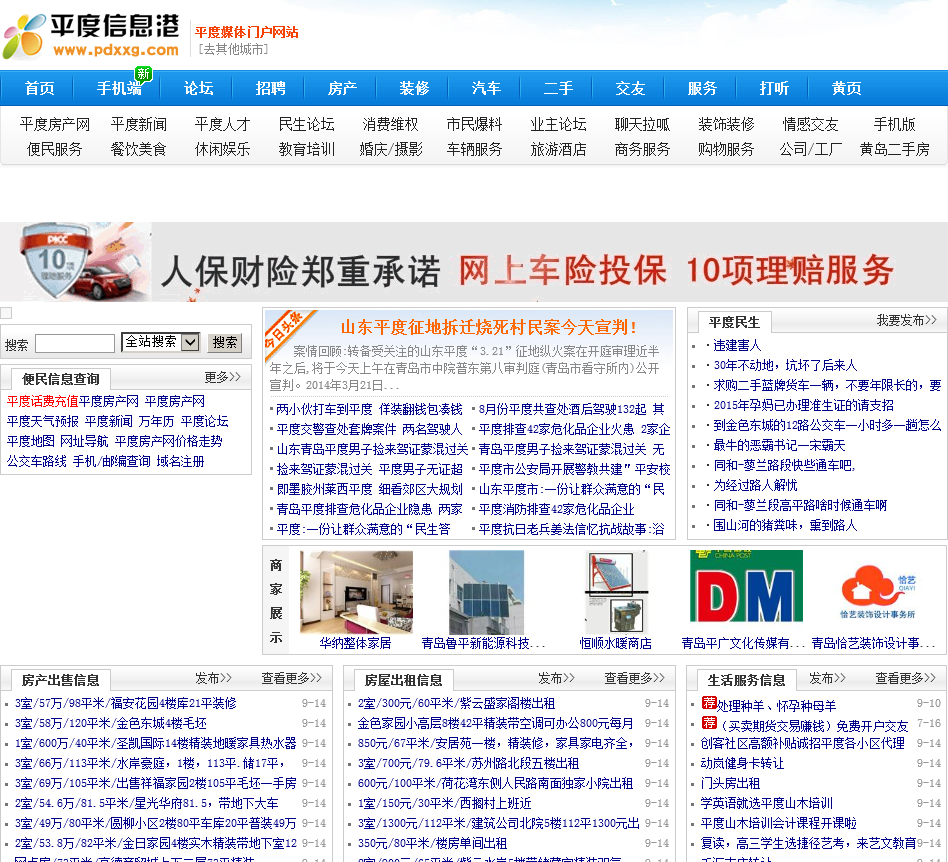Open service post 动岚健身卡转让

(x=742, y=763)
